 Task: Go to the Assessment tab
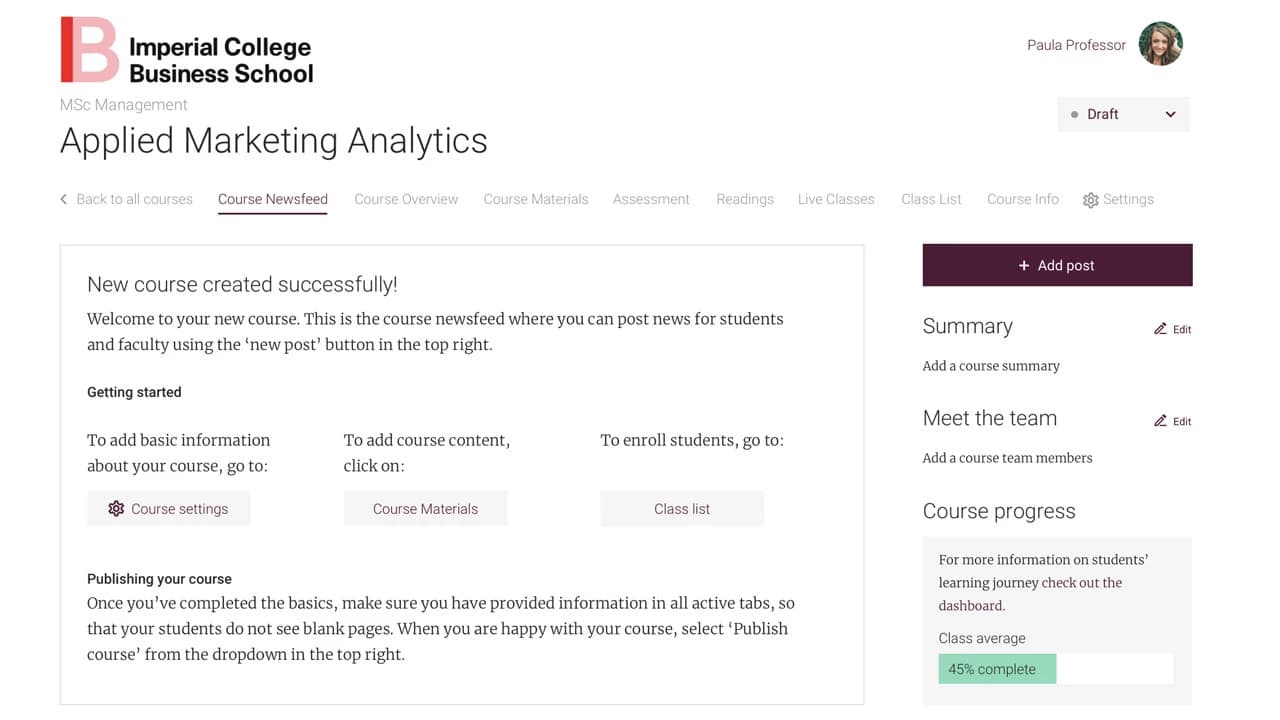[x=651, y=199]
